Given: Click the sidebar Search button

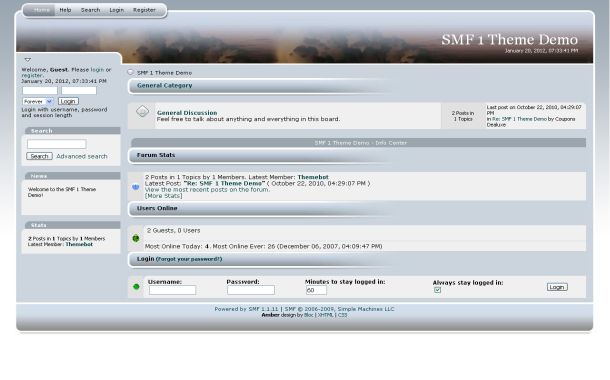Looking at the screenshot, I should pos(39,156).
